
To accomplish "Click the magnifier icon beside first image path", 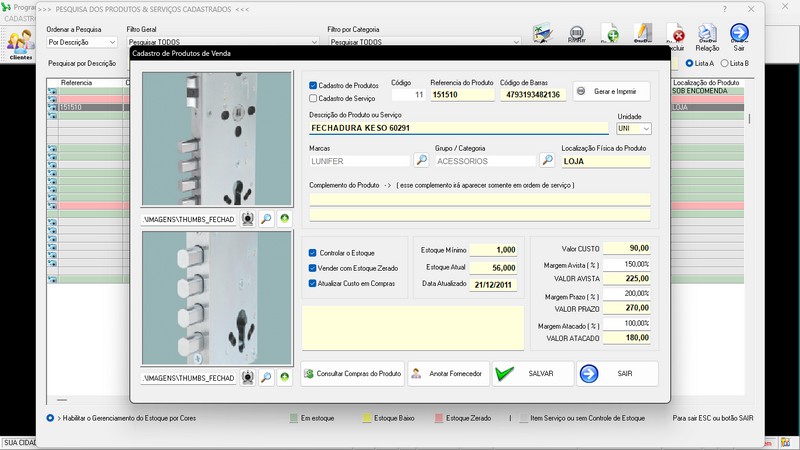I will [267, 218].
